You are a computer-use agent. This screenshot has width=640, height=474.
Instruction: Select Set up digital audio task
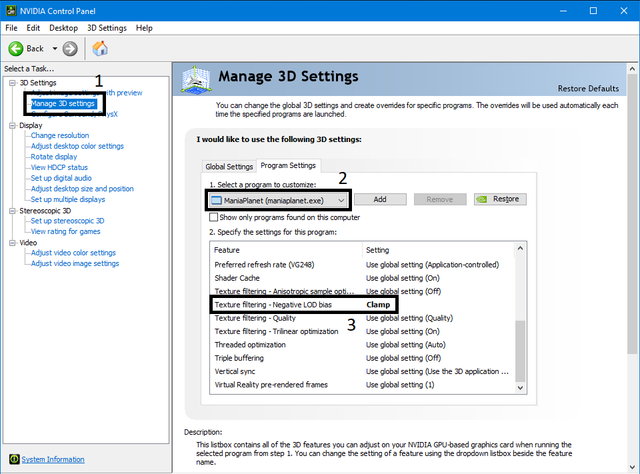tap(61, 178)
